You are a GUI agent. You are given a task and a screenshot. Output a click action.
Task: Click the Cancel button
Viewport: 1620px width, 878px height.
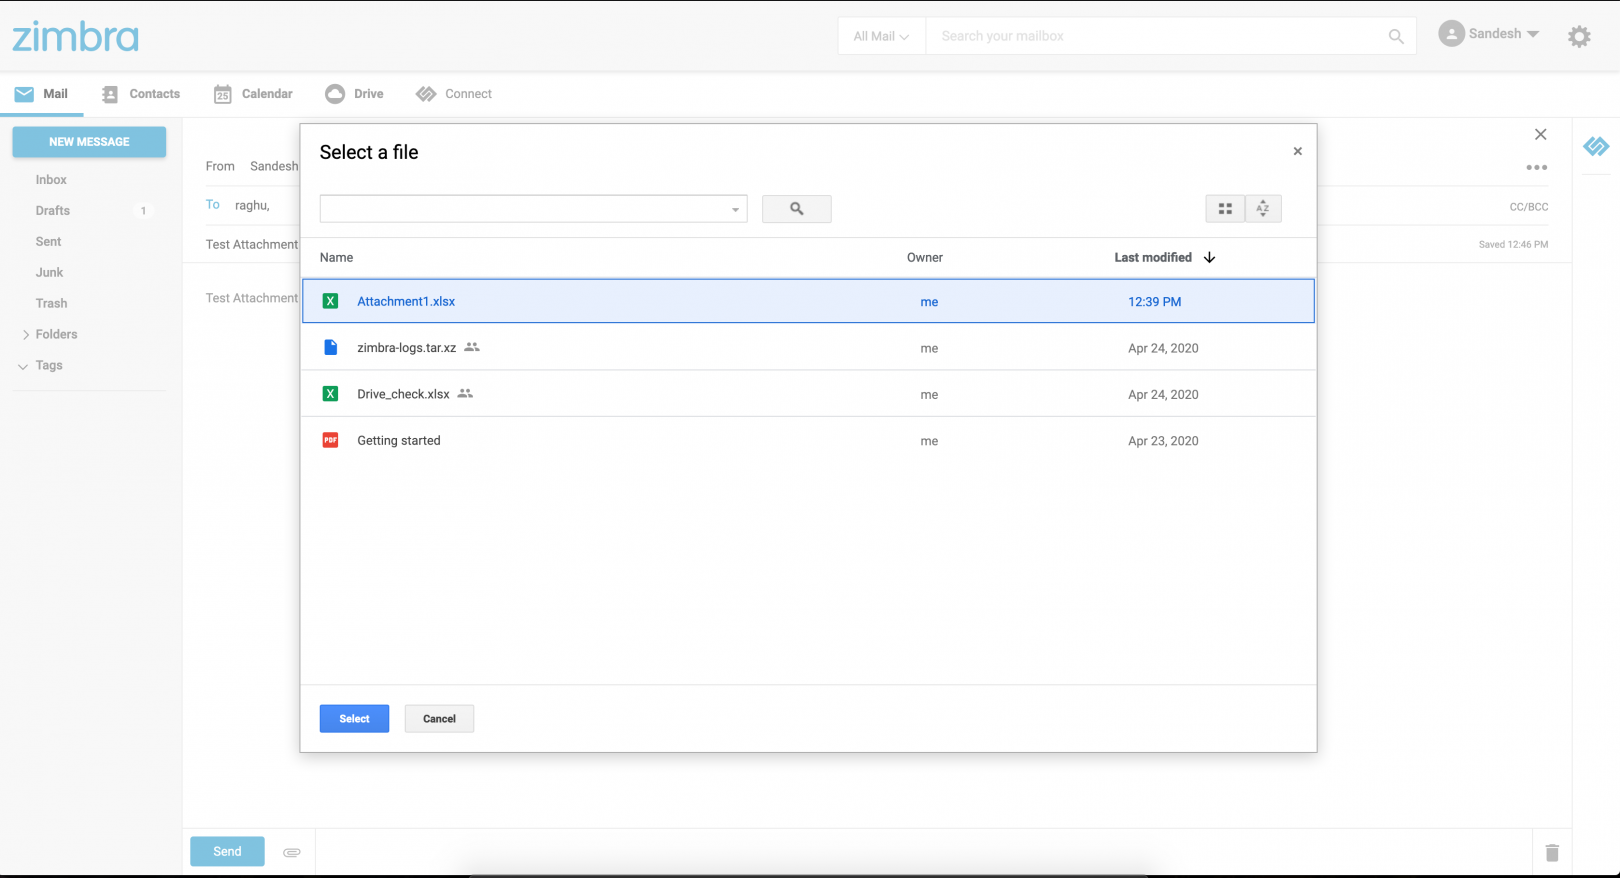pyautogui.click(x=439, y=718)
